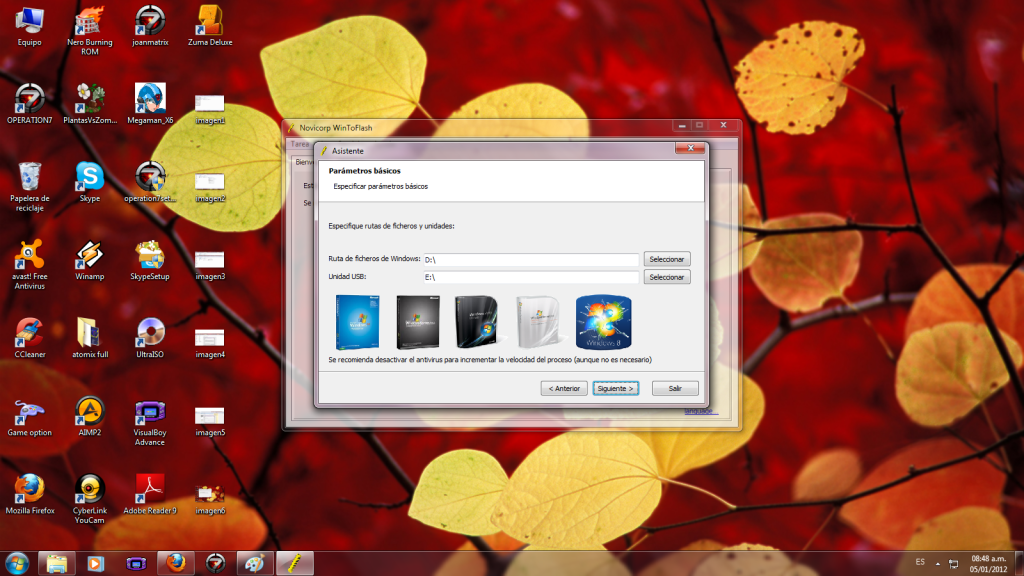Select the joanmatrix desktop shortcut
The image size is (1024, 576).
pos(150,26)
